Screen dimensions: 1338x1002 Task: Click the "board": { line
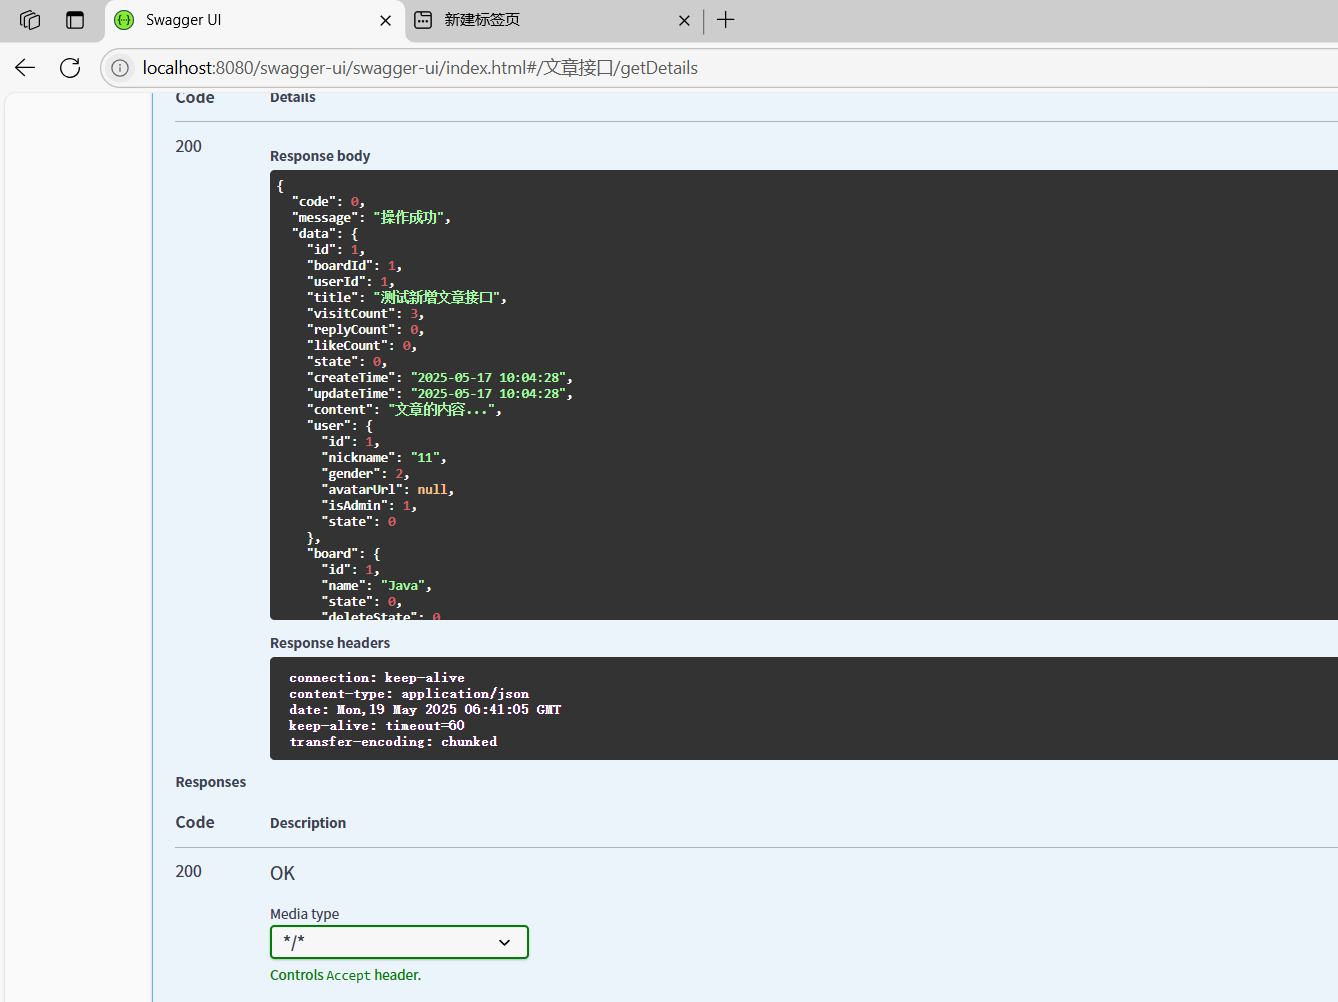pyautogui.click(x=344, y=554)
